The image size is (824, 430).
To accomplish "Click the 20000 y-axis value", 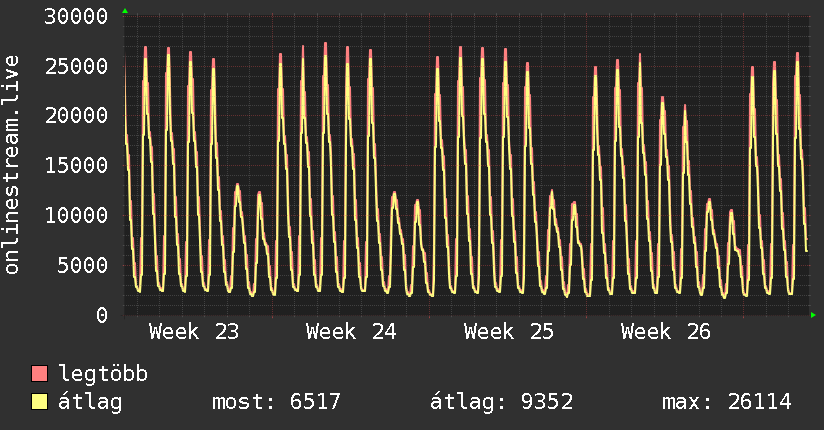I will [76, 116].
